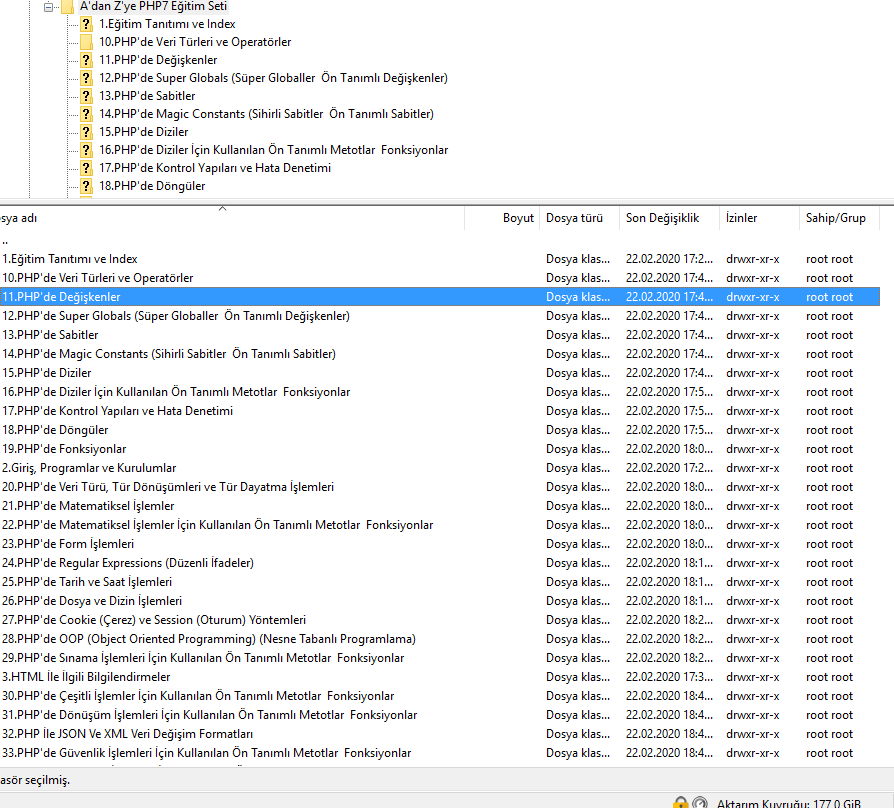Select 1.Eğitim Tanıtımı ve Index in the tree

coord(167,24)
